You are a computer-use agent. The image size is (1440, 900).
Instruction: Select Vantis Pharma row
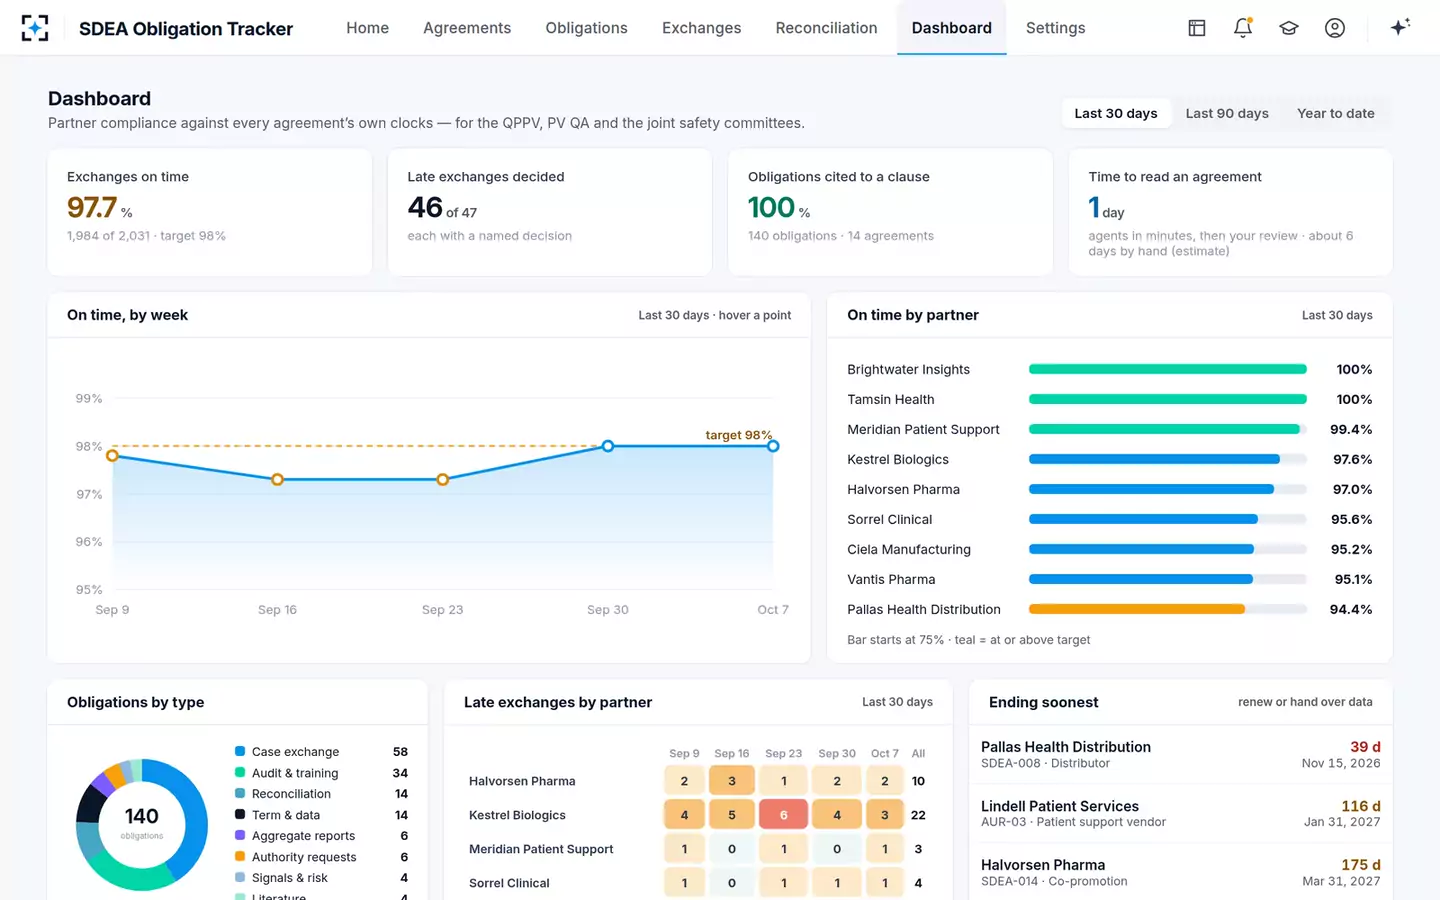click(x=1109, y=579)
